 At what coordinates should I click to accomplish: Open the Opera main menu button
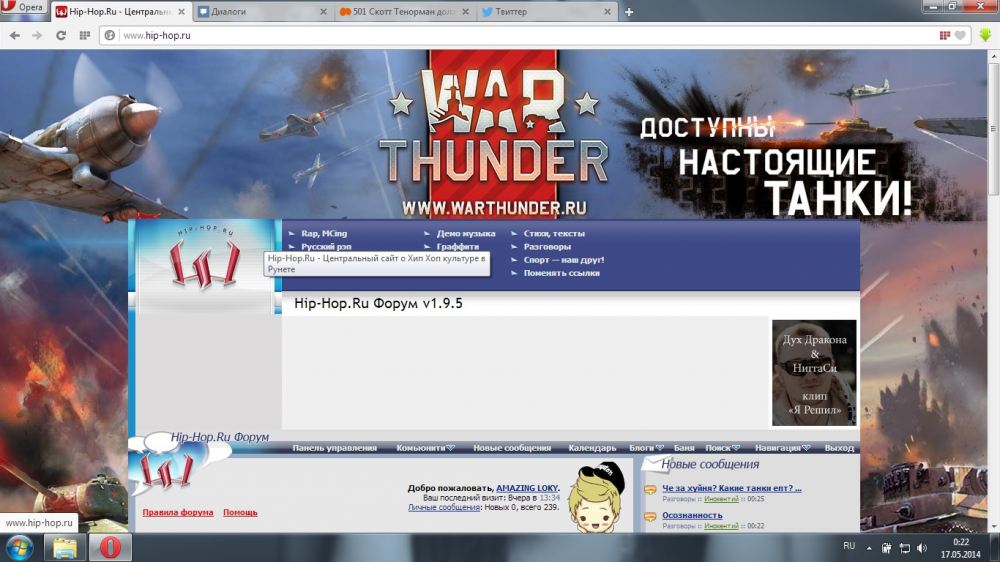click(x=23, y=7)
